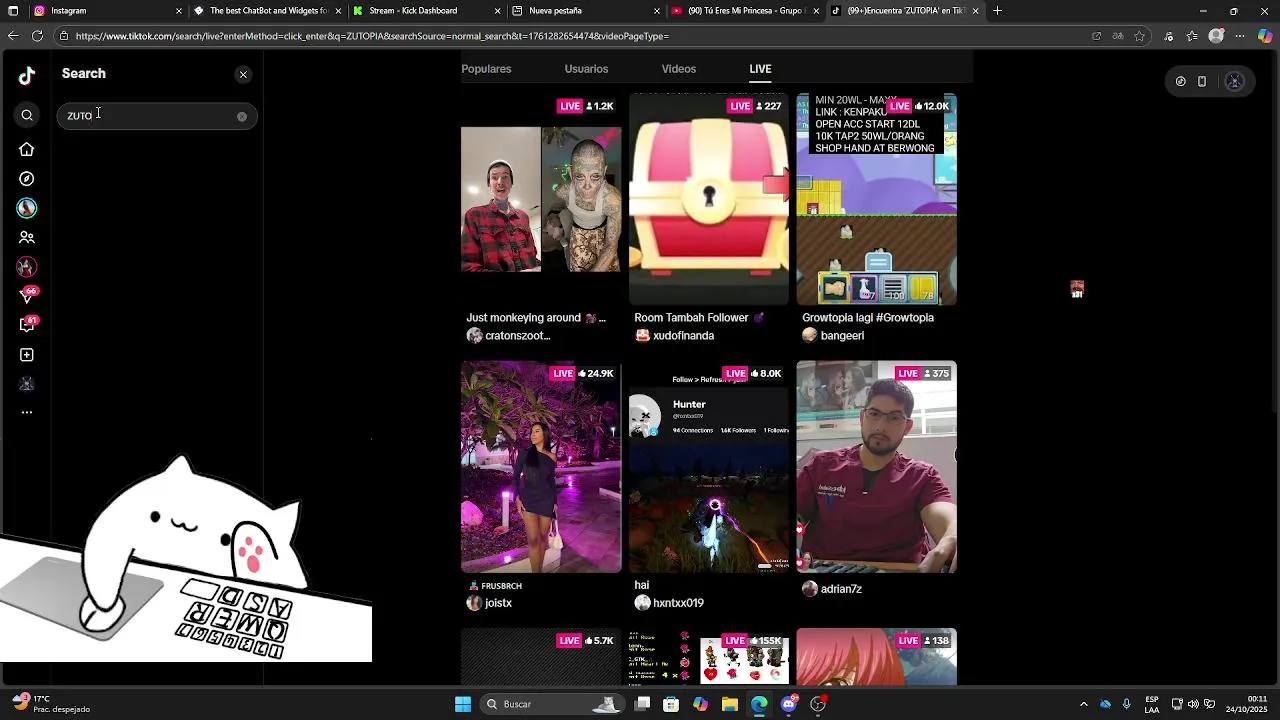Open a new browser tab
1280x720 pixels.
[x=997, y=11]
